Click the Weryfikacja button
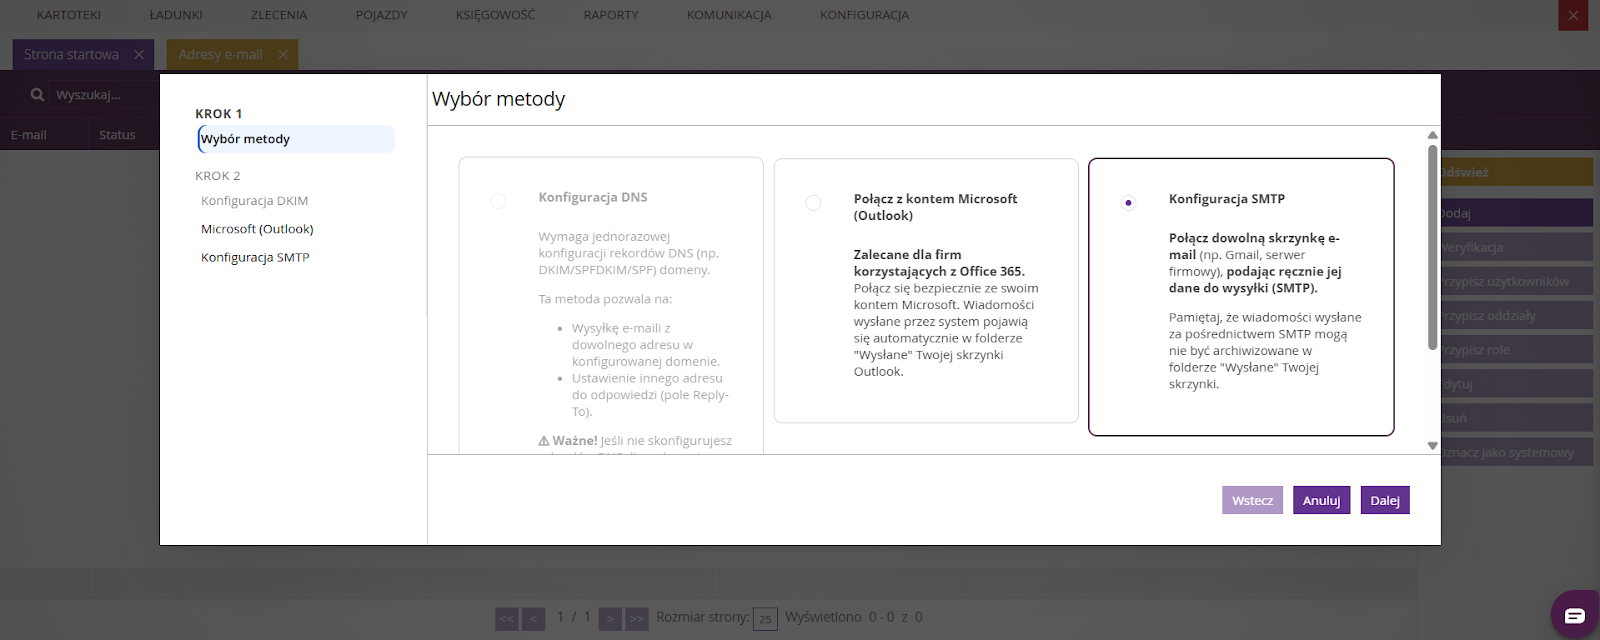 [1515, 247]
